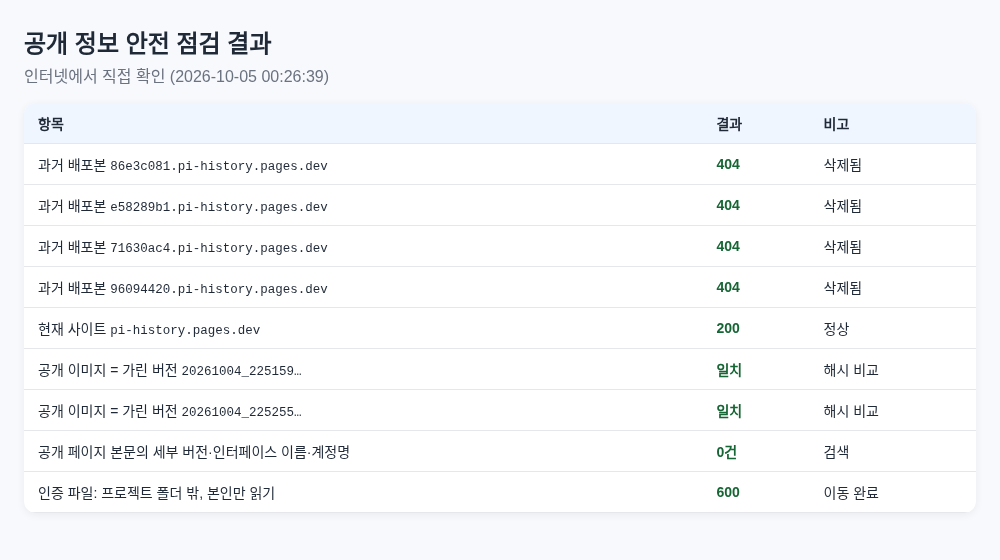Viewport: 1000px width, 560px height.
Task: Click 삭제됨 note in the e58289b1 row
Action: pyautogui.click(x=842, y=205)
